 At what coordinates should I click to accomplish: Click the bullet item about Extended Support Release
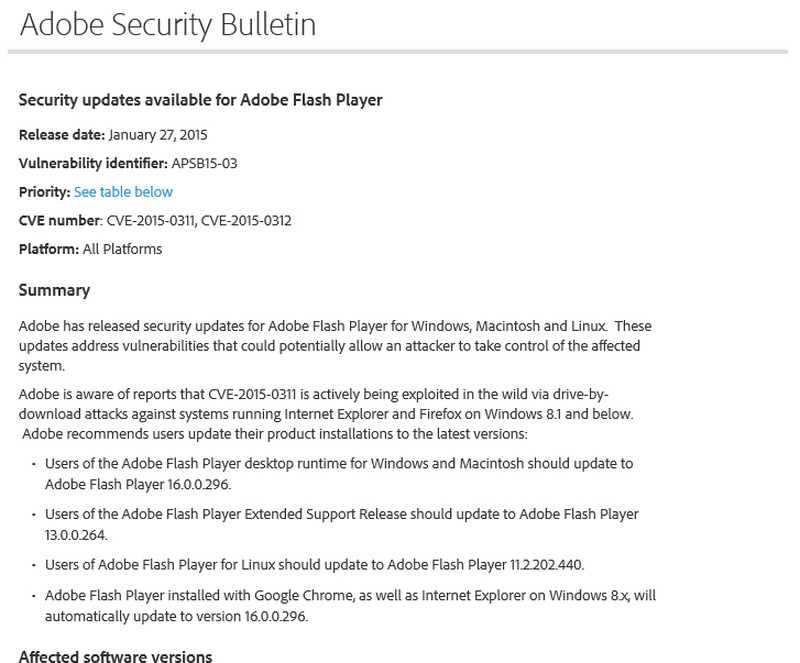point(341,524)
